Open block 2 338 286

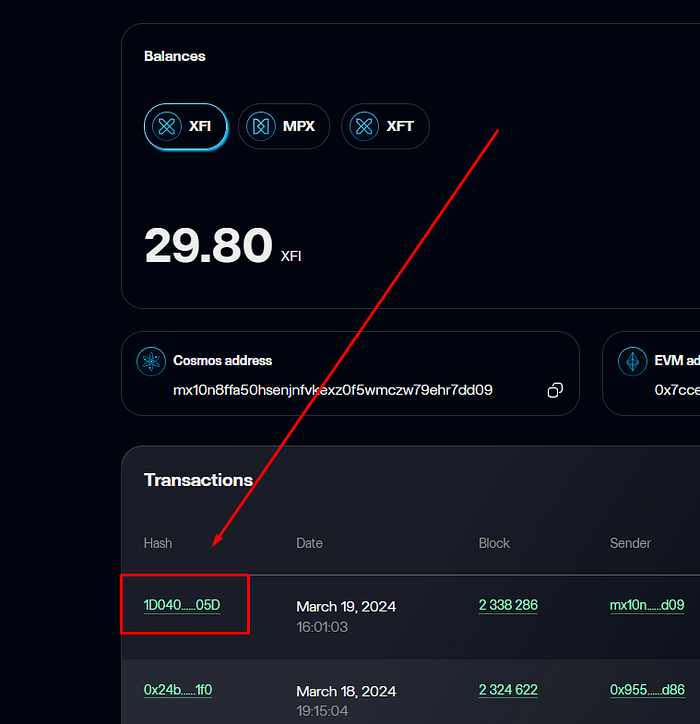(508, 605)
